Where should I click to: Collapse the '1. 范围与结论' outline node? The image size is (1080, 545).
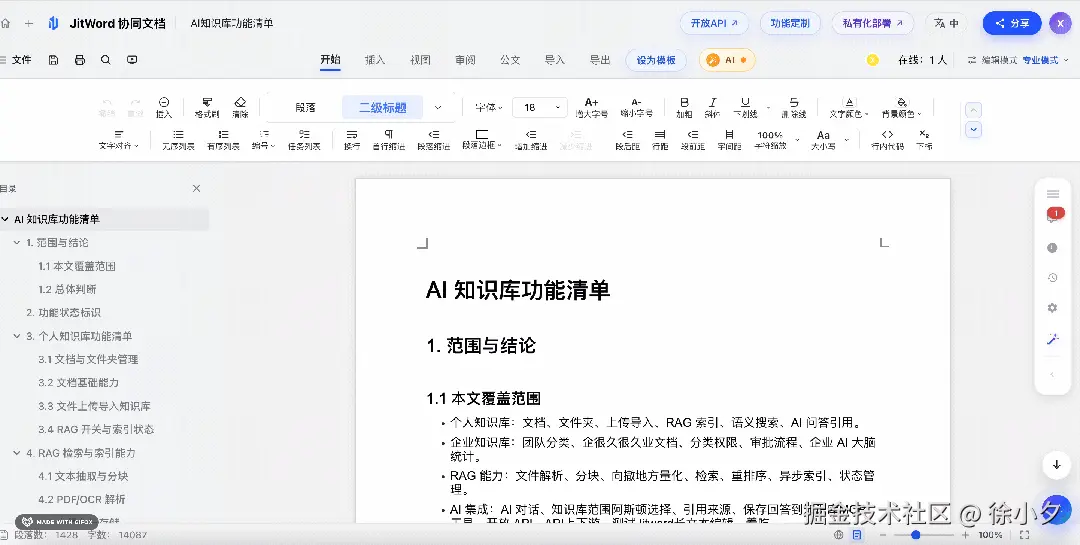point(17,243)
